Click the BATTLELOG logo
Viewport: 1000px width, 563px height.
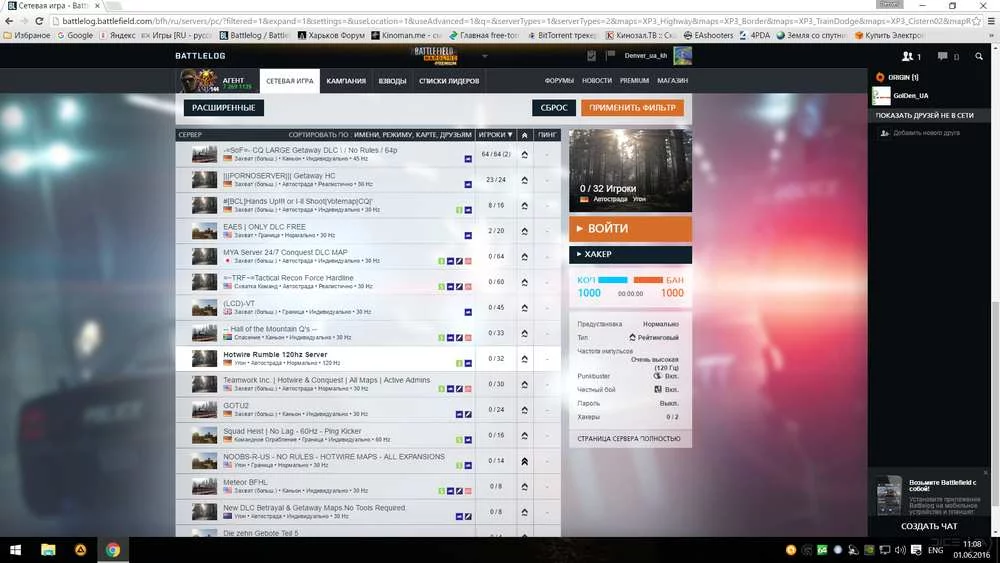pyautogui.click(x=200, y=55)
